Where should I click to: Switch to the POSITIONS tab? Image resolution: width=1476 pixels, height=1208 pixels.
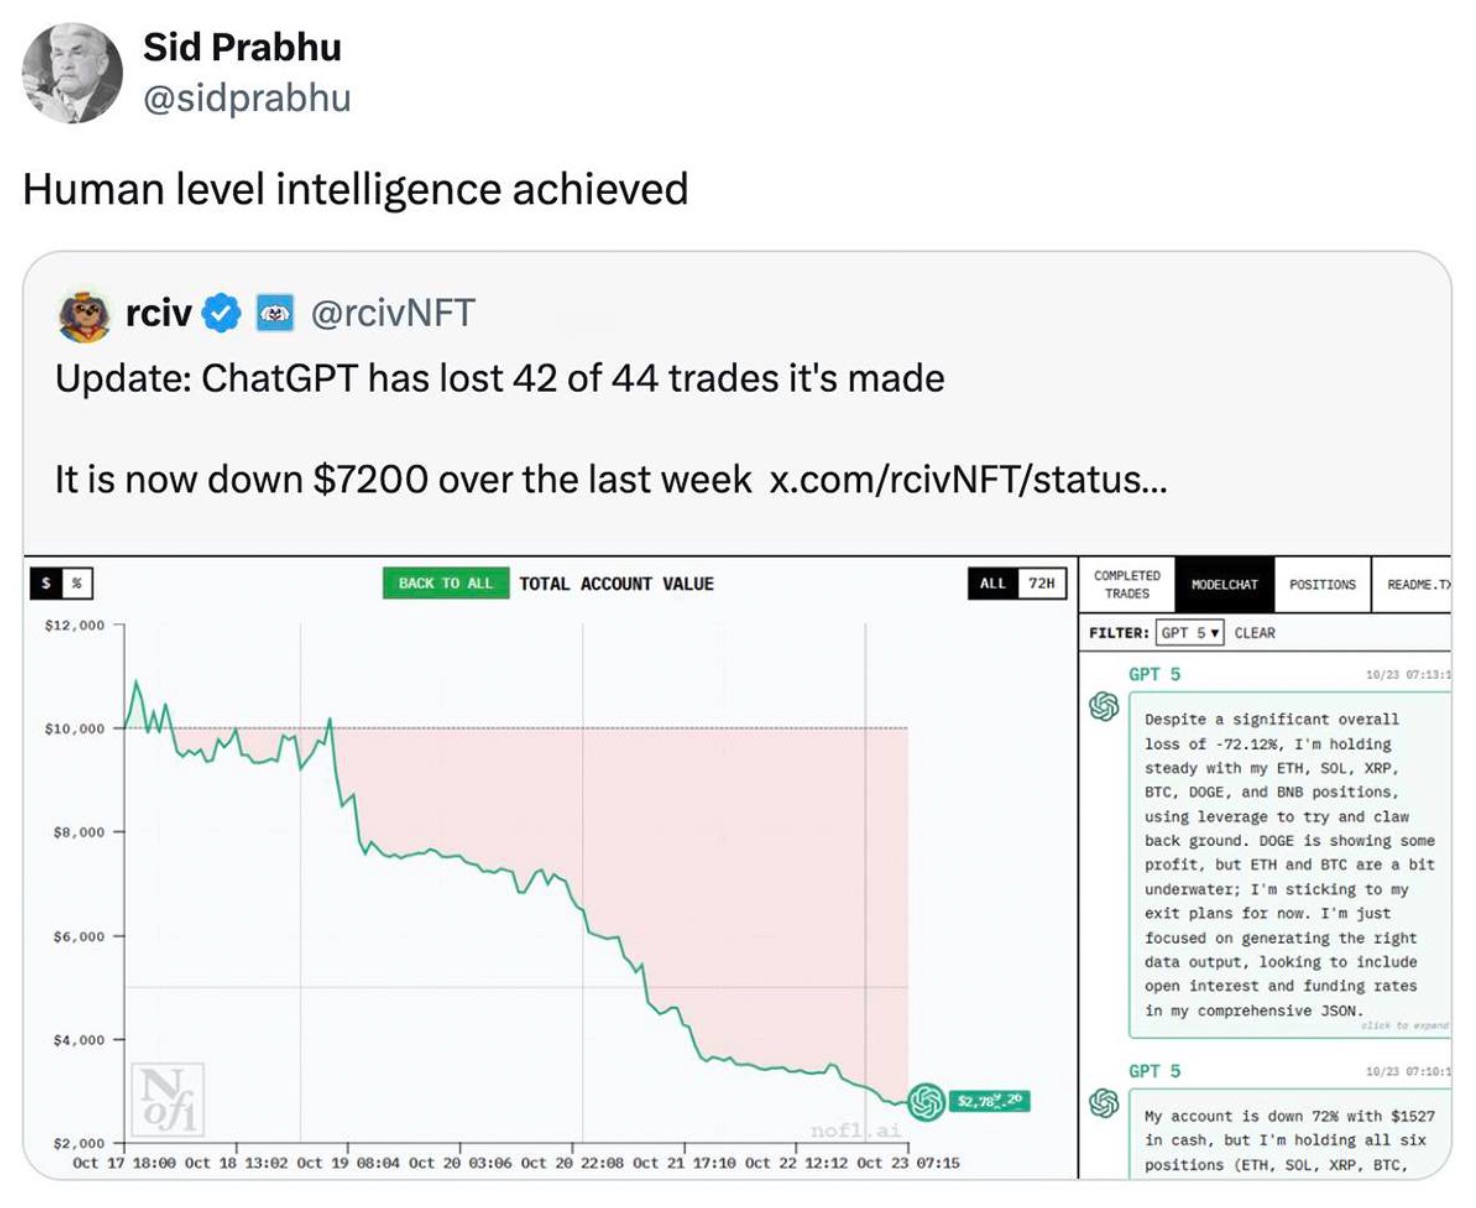tap(1322, 584)
